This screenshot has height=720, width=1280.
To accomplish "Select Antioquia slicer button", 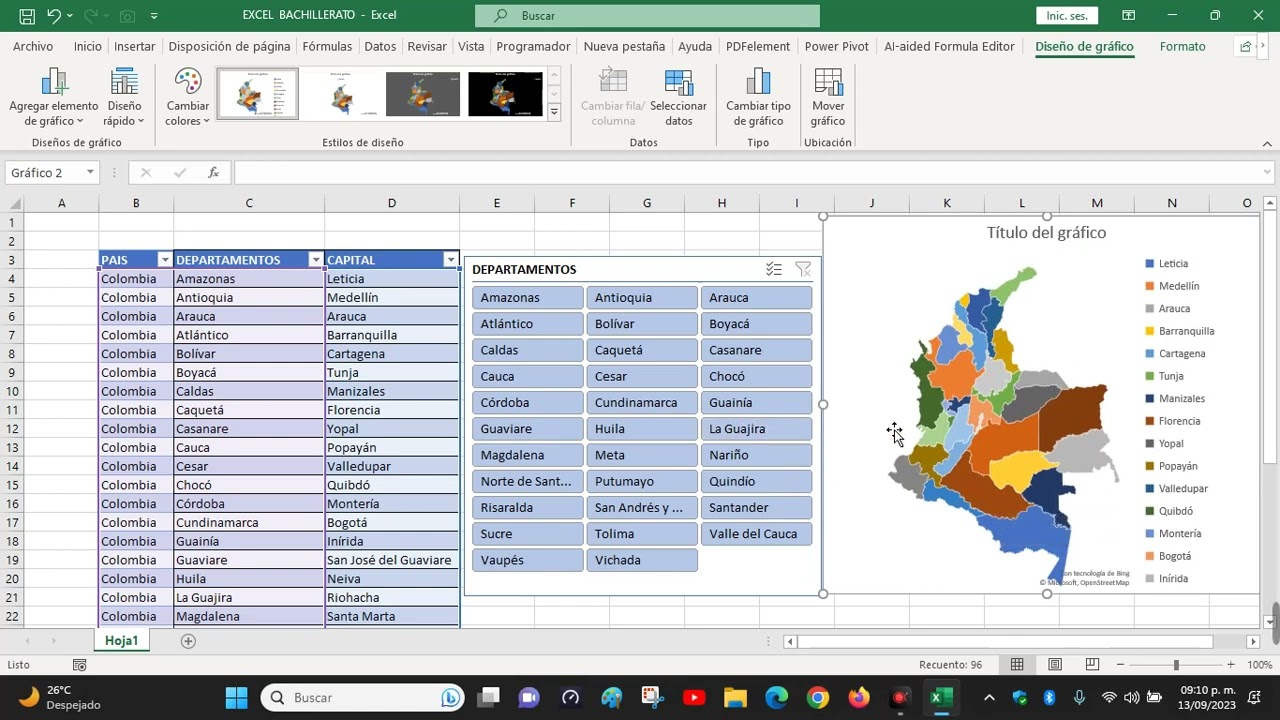I will pyautogui.click(x=642, y=298).
